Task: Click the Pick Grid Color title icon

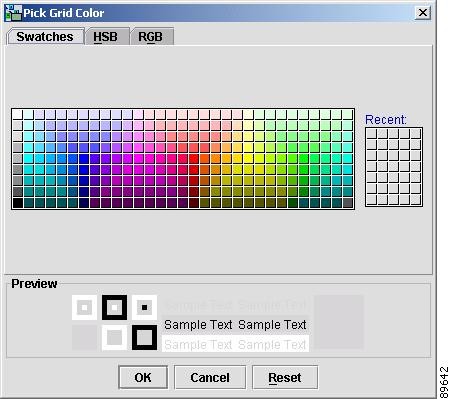Action: coord(13,13)
